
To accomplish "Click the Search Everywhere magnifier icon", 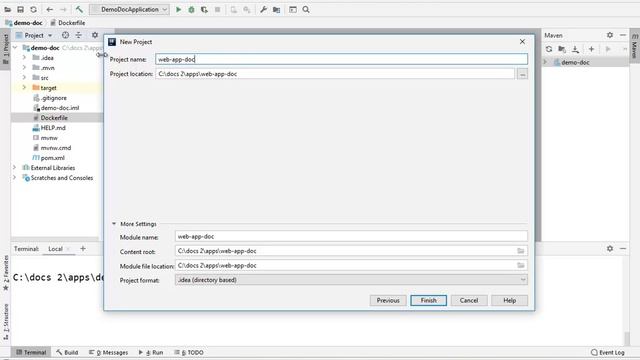I will point(306,9).
